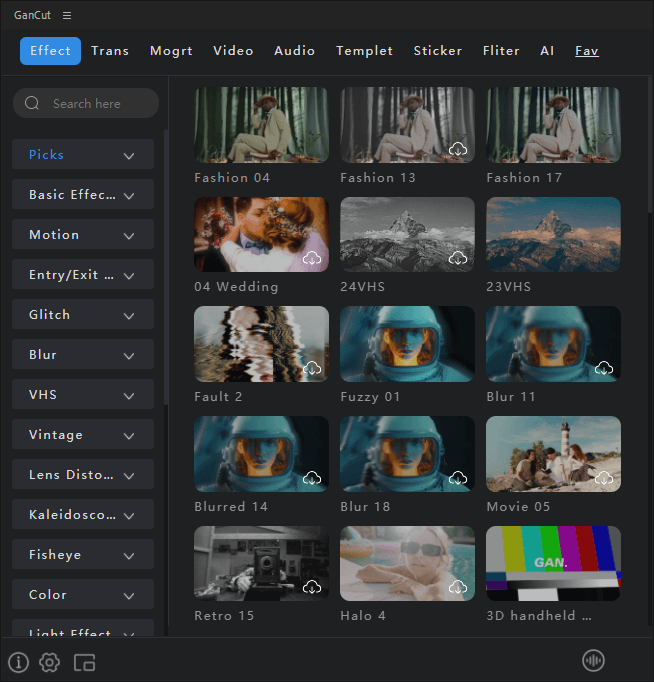Expand the Kaleidoscope category chevron

point(129,516)
